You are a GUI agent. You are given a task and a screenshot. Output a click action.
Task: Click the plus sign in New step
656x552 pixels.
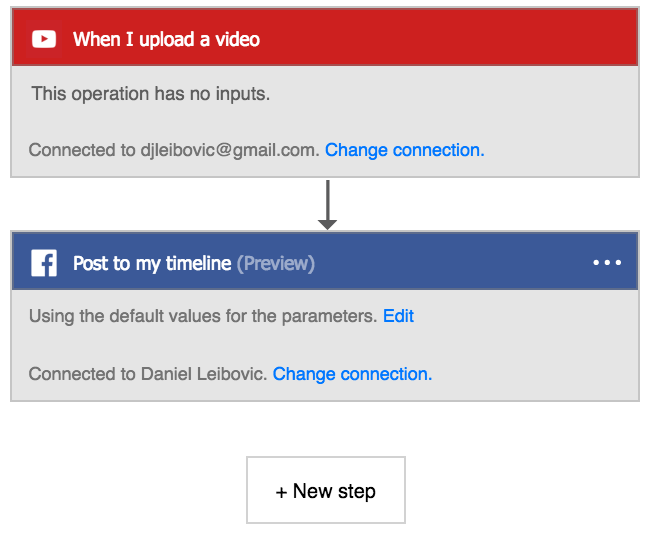(x=282, y=491)
